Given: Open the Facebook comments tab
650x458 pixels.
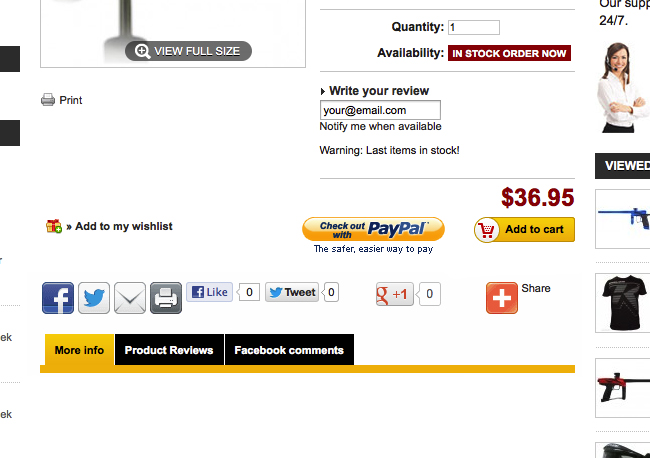Looking at the screenshot, I should point(289,350).
